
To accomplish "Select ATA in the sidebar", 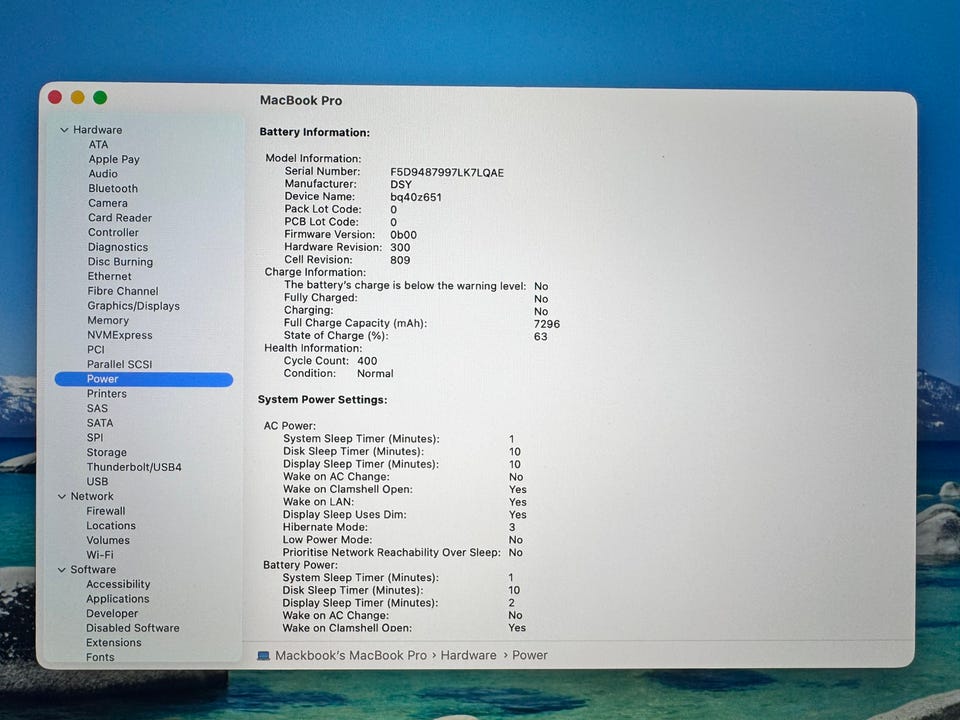I will (x=98, y=144).
